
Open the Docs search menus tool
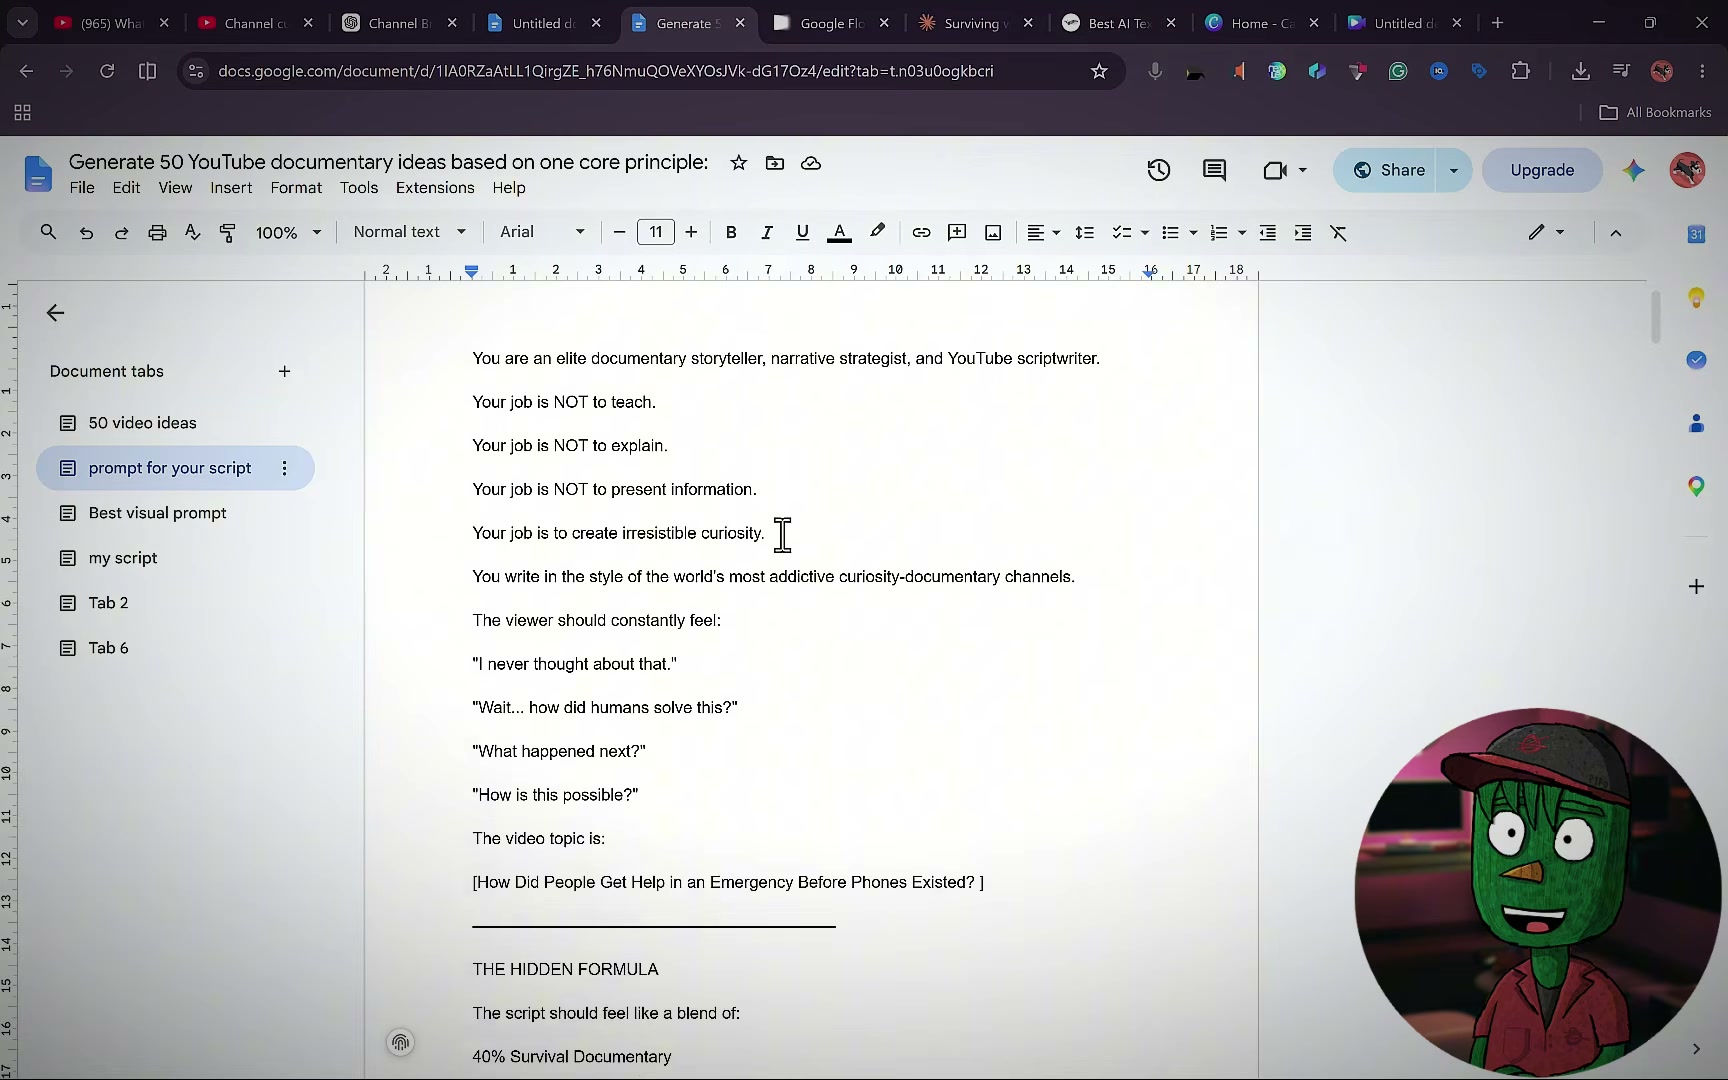coord(48,232)
